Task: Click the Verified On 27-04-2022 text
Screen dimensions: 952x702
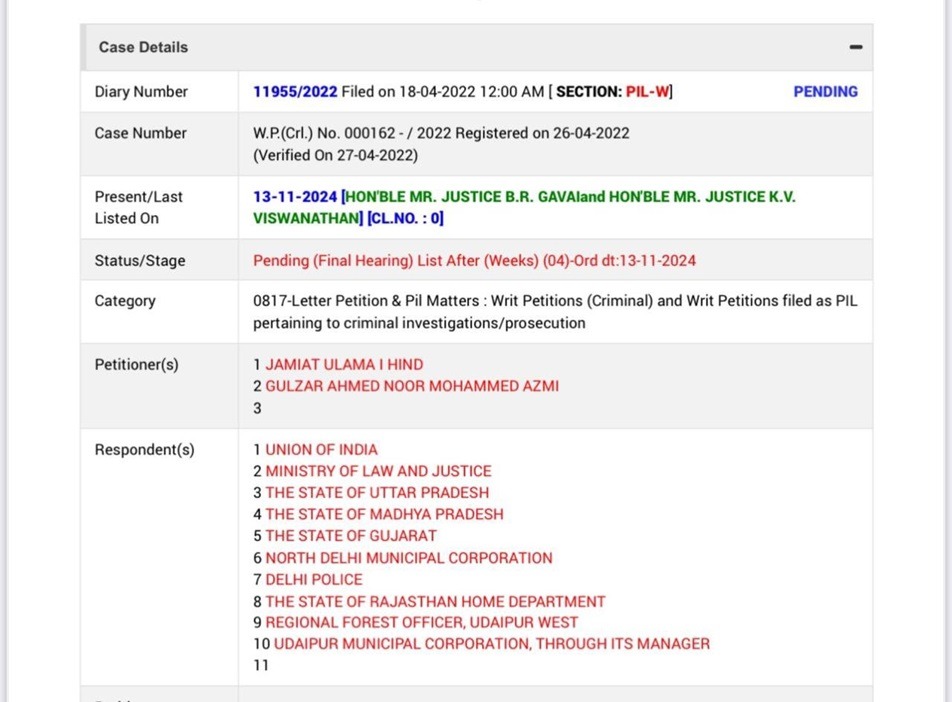Action: pos(335,155)
